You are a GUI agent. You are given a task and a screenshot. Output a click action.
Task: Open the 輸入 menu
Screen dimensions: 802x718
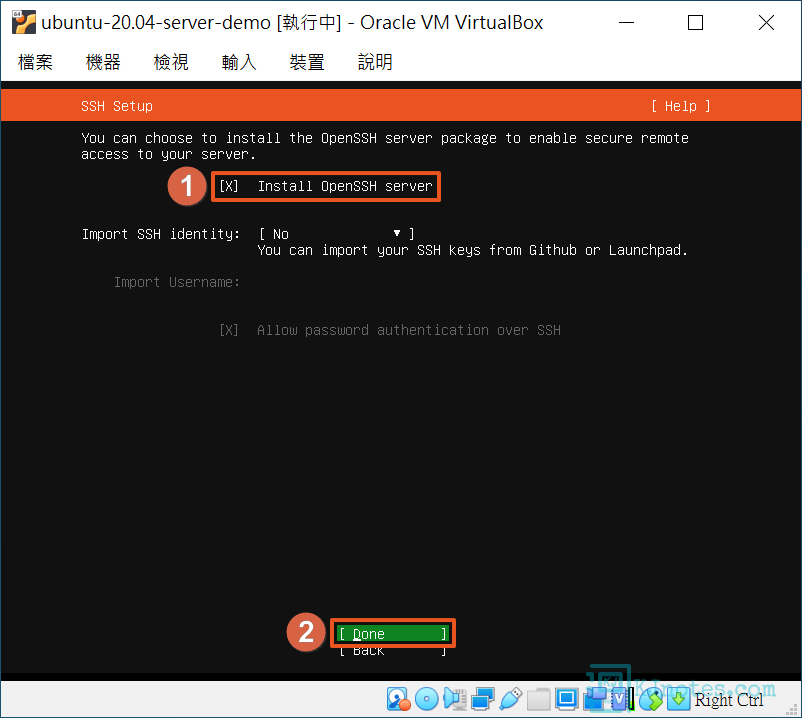(x=239, y=62)
